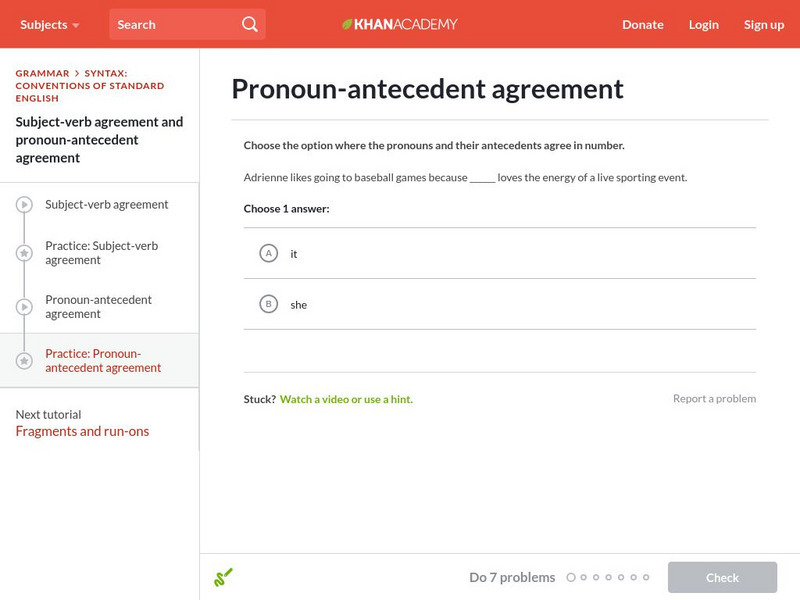This screenshot has height=600, width=800.
Task: Click the Sign up link
Action: [763, 24]
